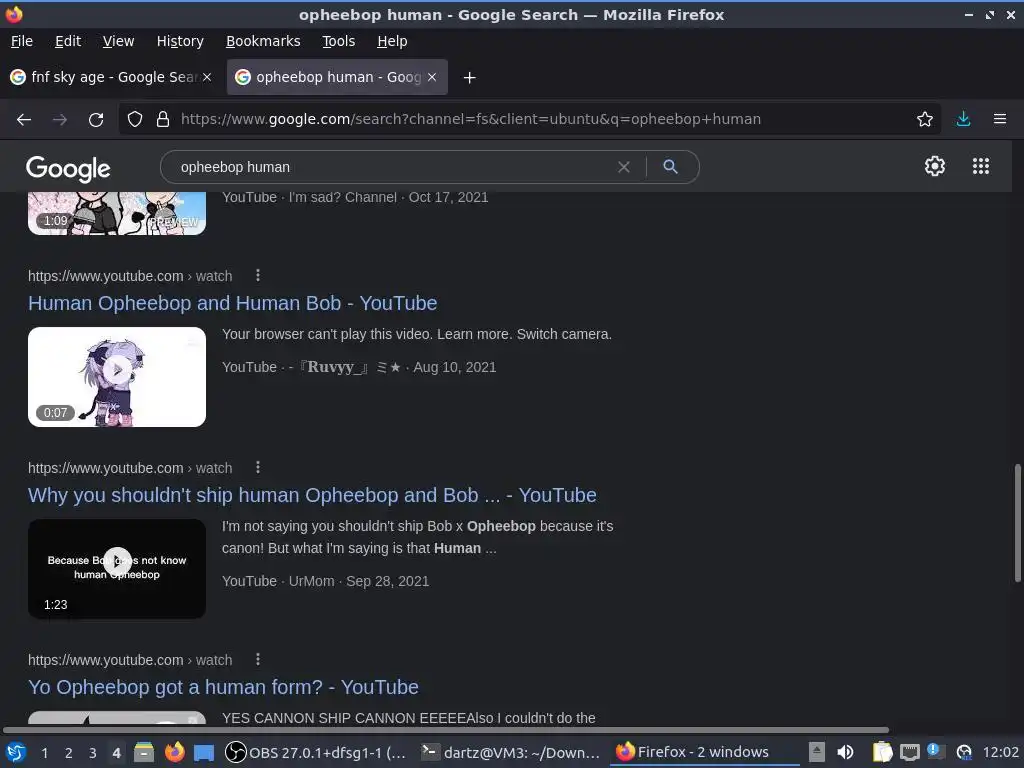This screenshot has width=1024, height=768.
Task: Open the Edit menu
Action: 68,41
